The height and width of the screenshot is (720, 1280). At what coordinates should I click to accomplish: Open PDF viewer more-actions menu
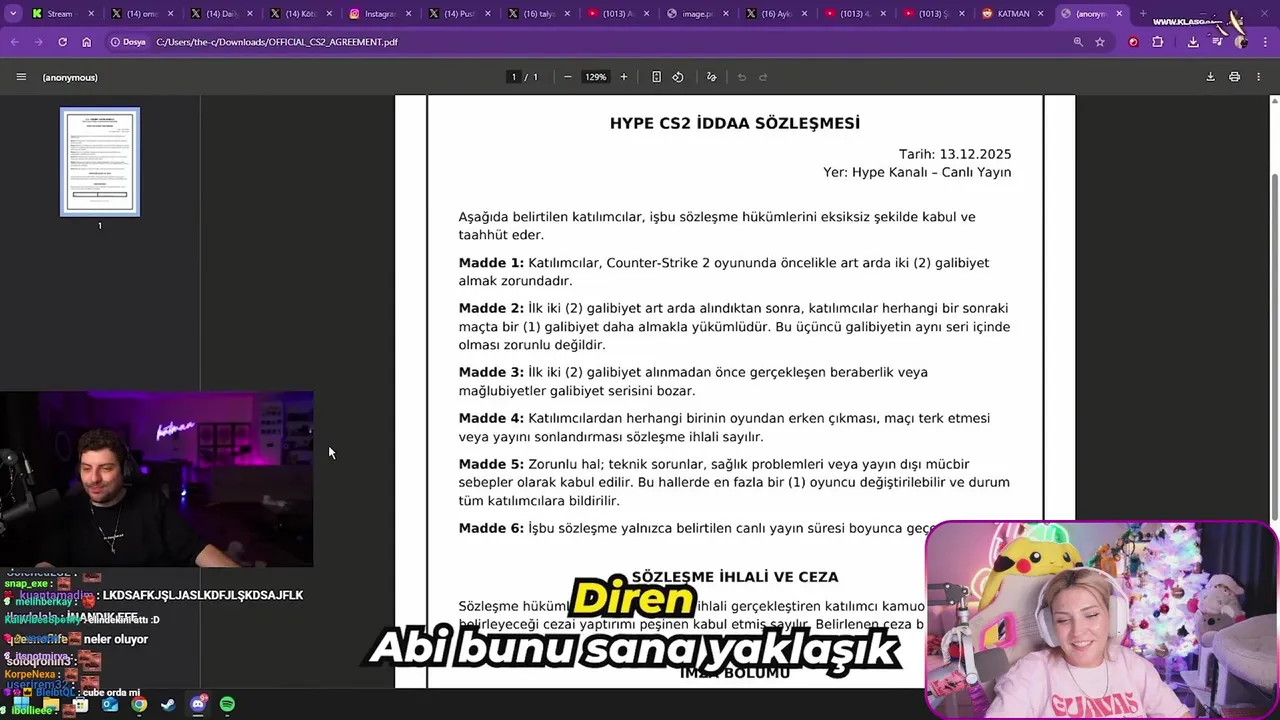click(x=1258, y=77)
